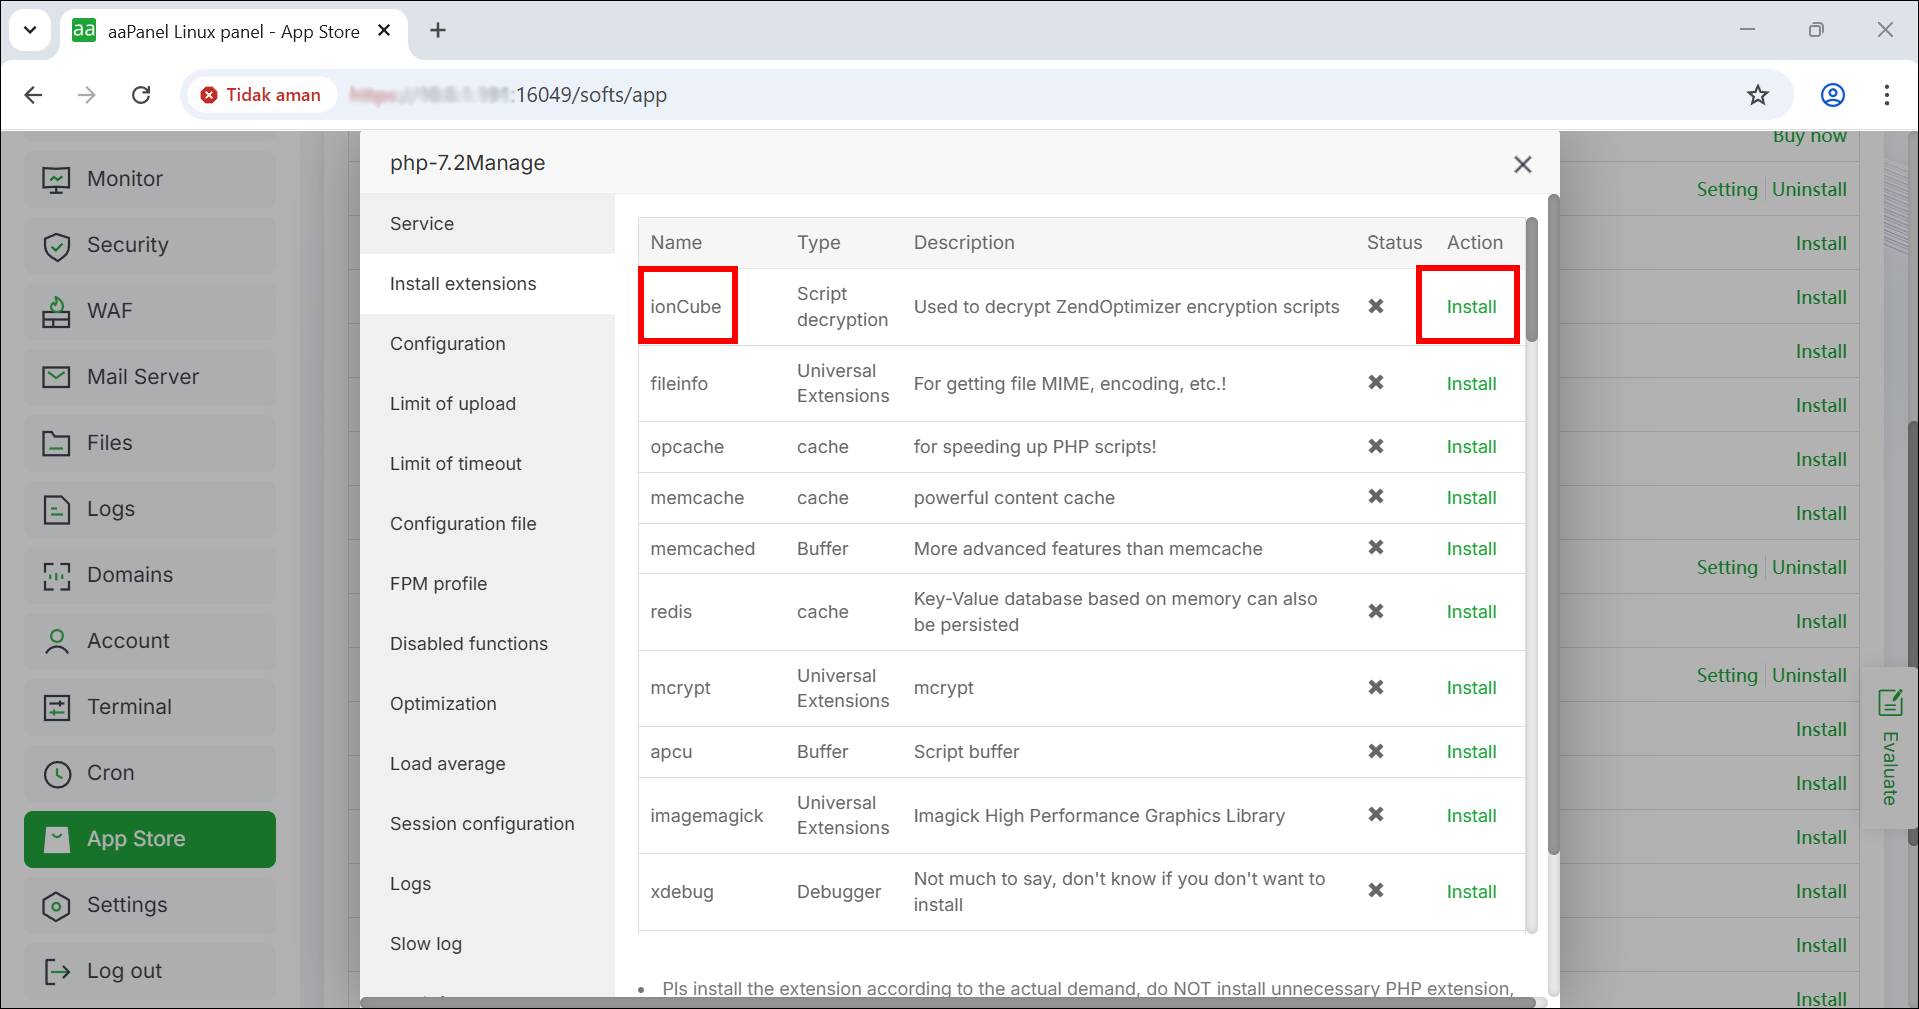Install the opcache extension
1919x1009 pixels.
1471,447
